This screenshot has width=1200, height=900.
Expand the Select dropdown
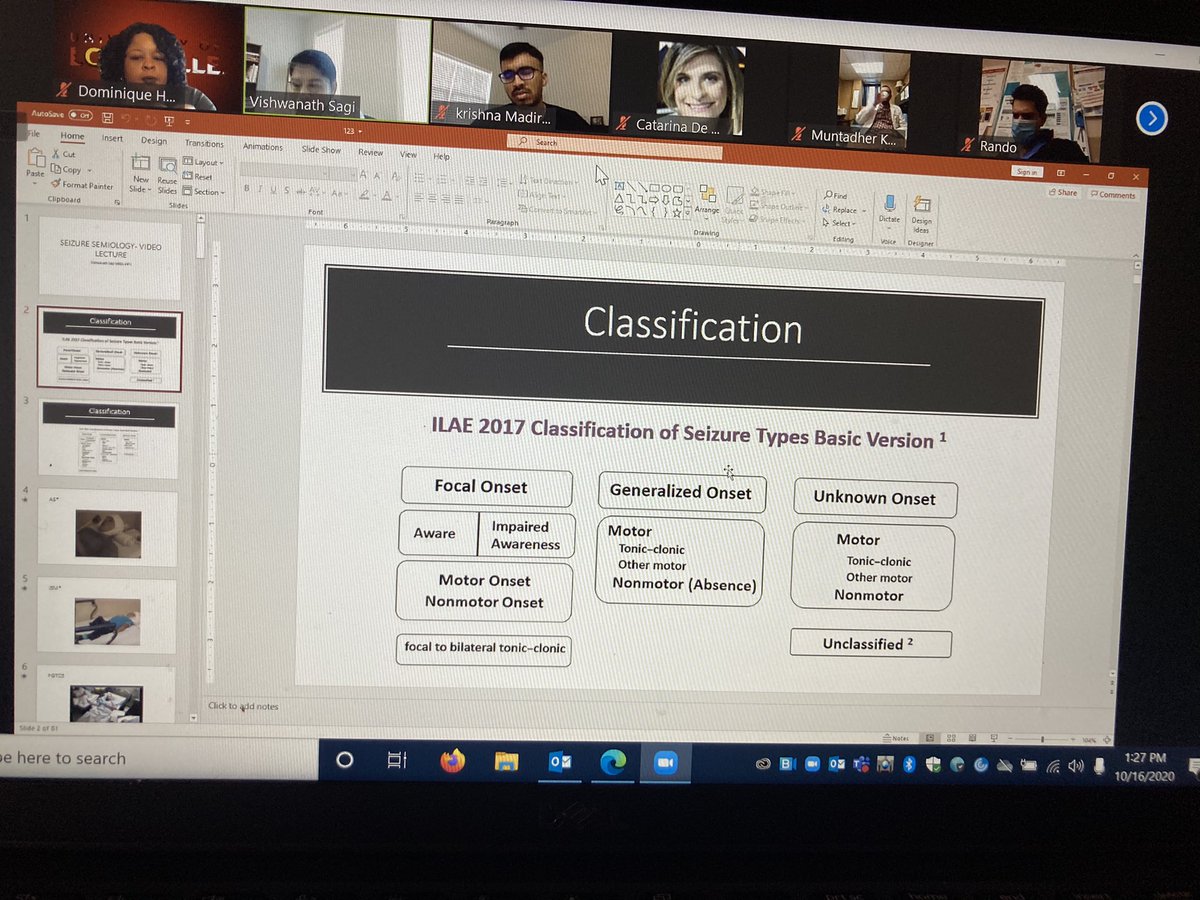(838, 223)
